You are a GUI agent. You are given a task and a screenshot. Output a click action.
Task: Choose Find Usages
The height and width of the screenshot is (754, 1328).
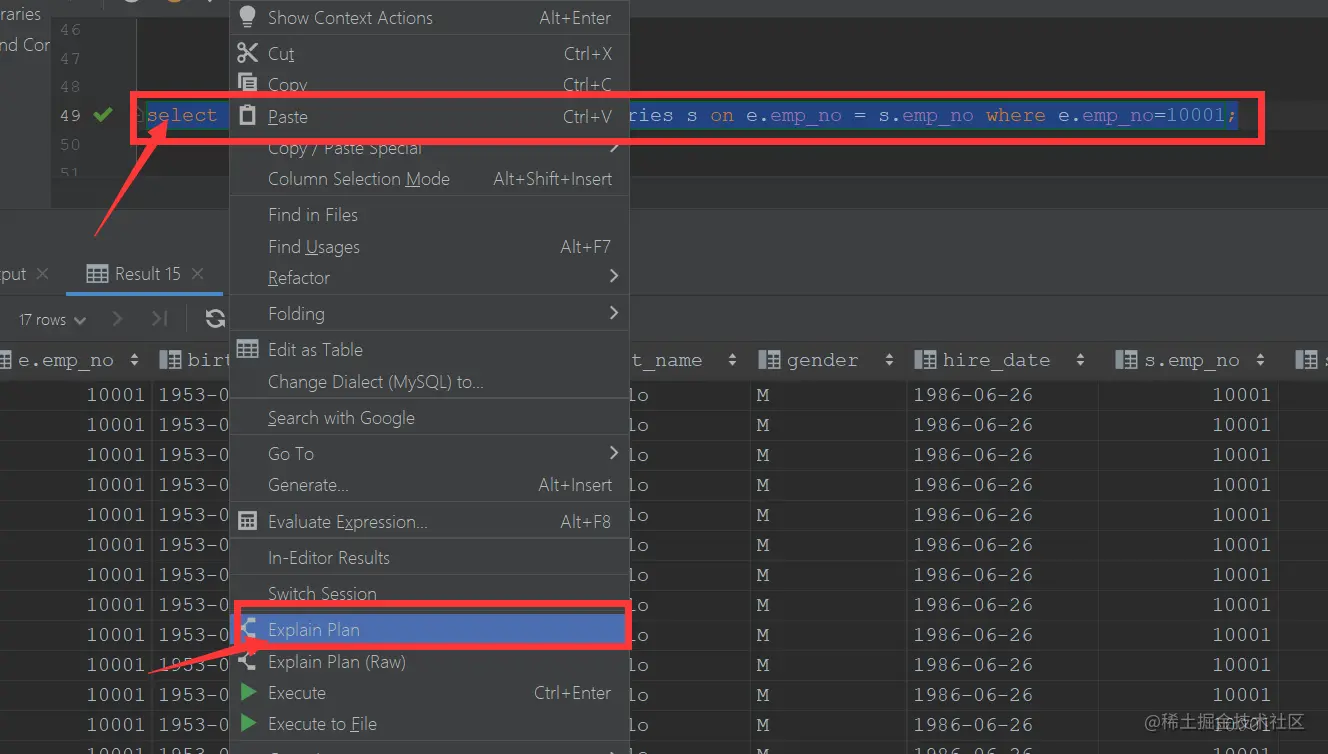429,246
